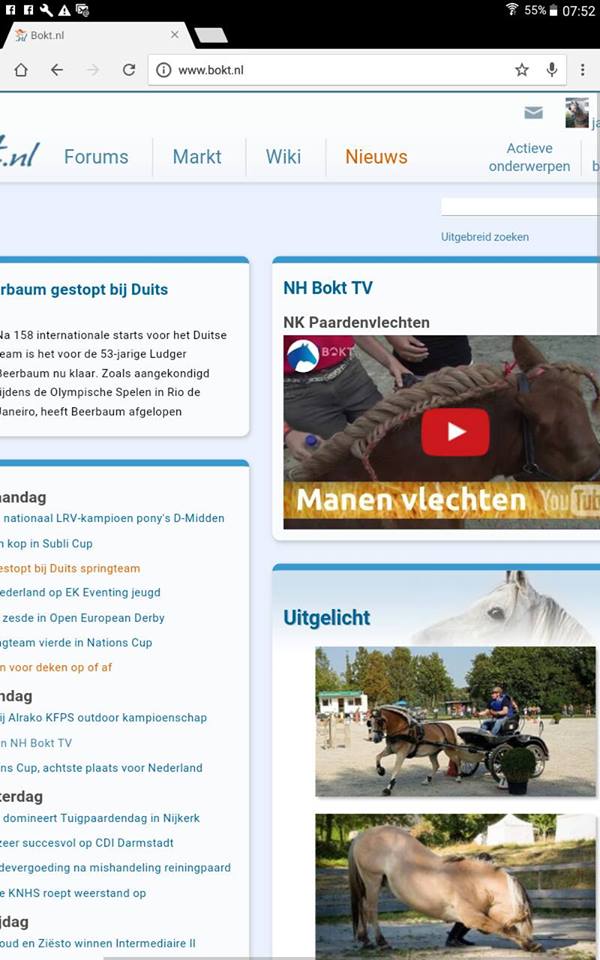This screenshot has width=600, height=960.
Task: Tap the browser home icon
Action: click(x=21, y=70)
